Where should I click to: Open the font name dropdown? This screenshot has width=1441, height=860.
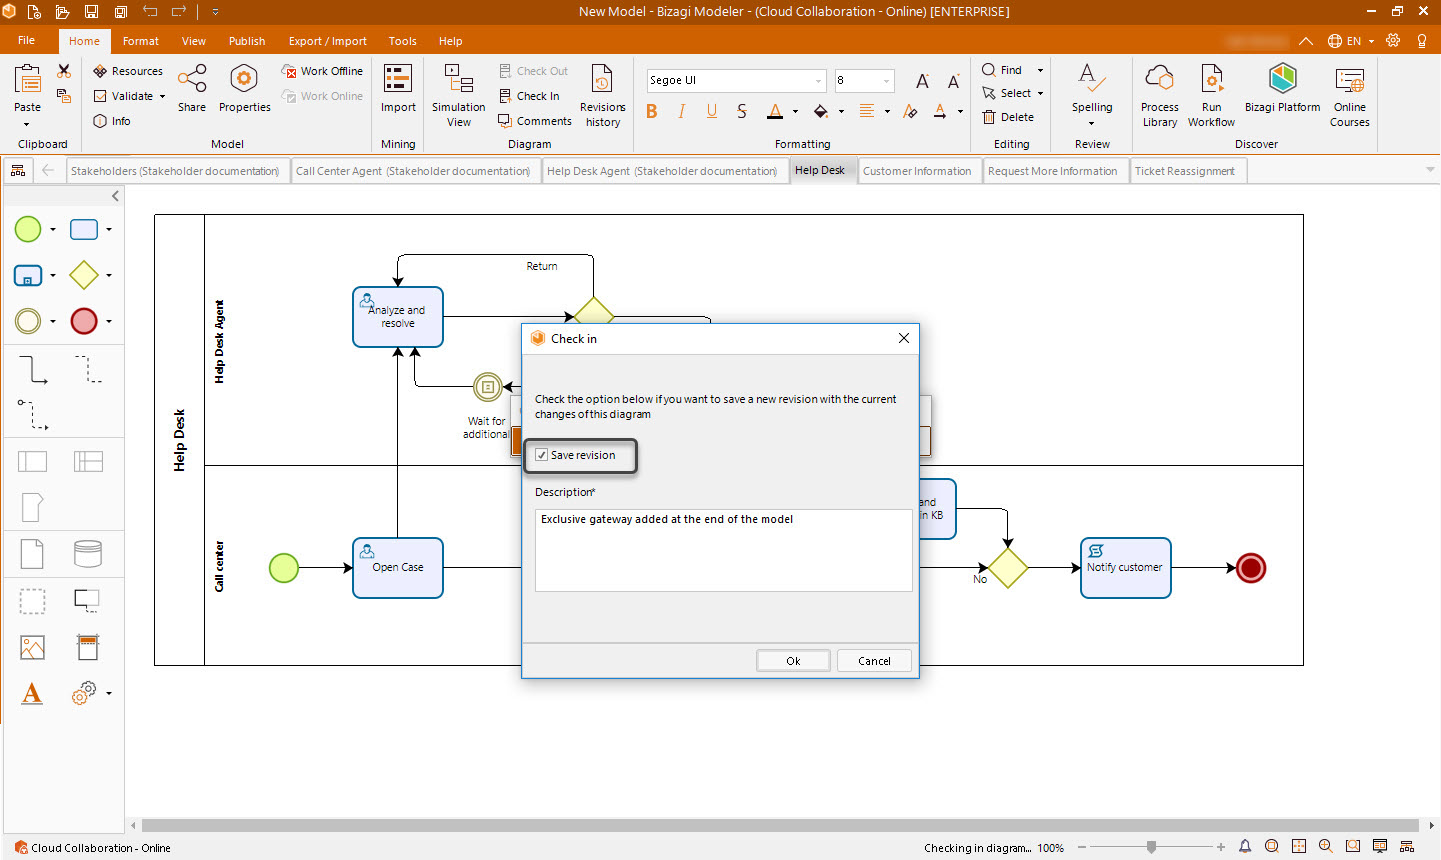click(818, 81)
